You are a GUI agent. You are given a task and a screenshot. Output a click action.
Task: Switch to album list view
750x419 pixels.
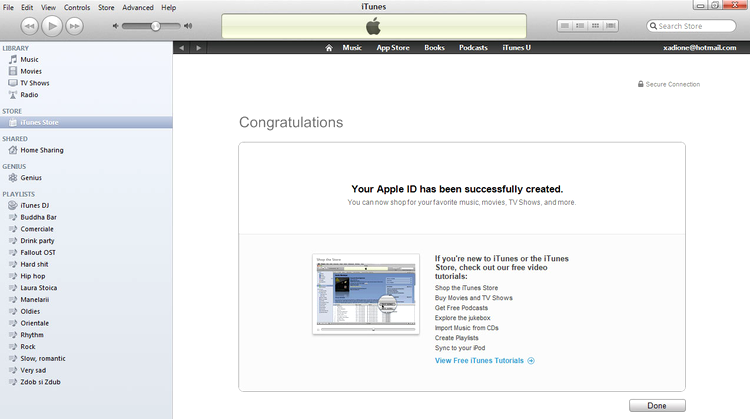tap(580, 26)
